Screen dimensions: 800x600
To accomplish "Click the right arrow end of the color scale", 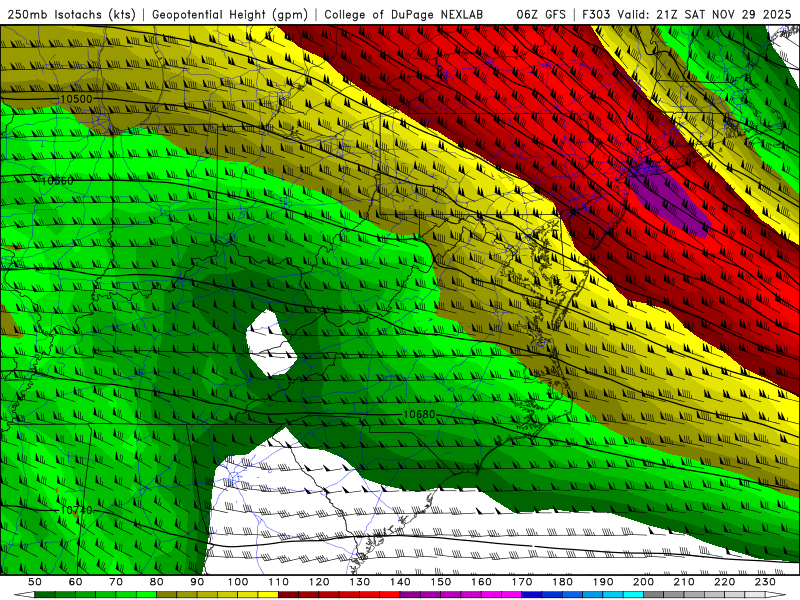I will click(776, 595).
